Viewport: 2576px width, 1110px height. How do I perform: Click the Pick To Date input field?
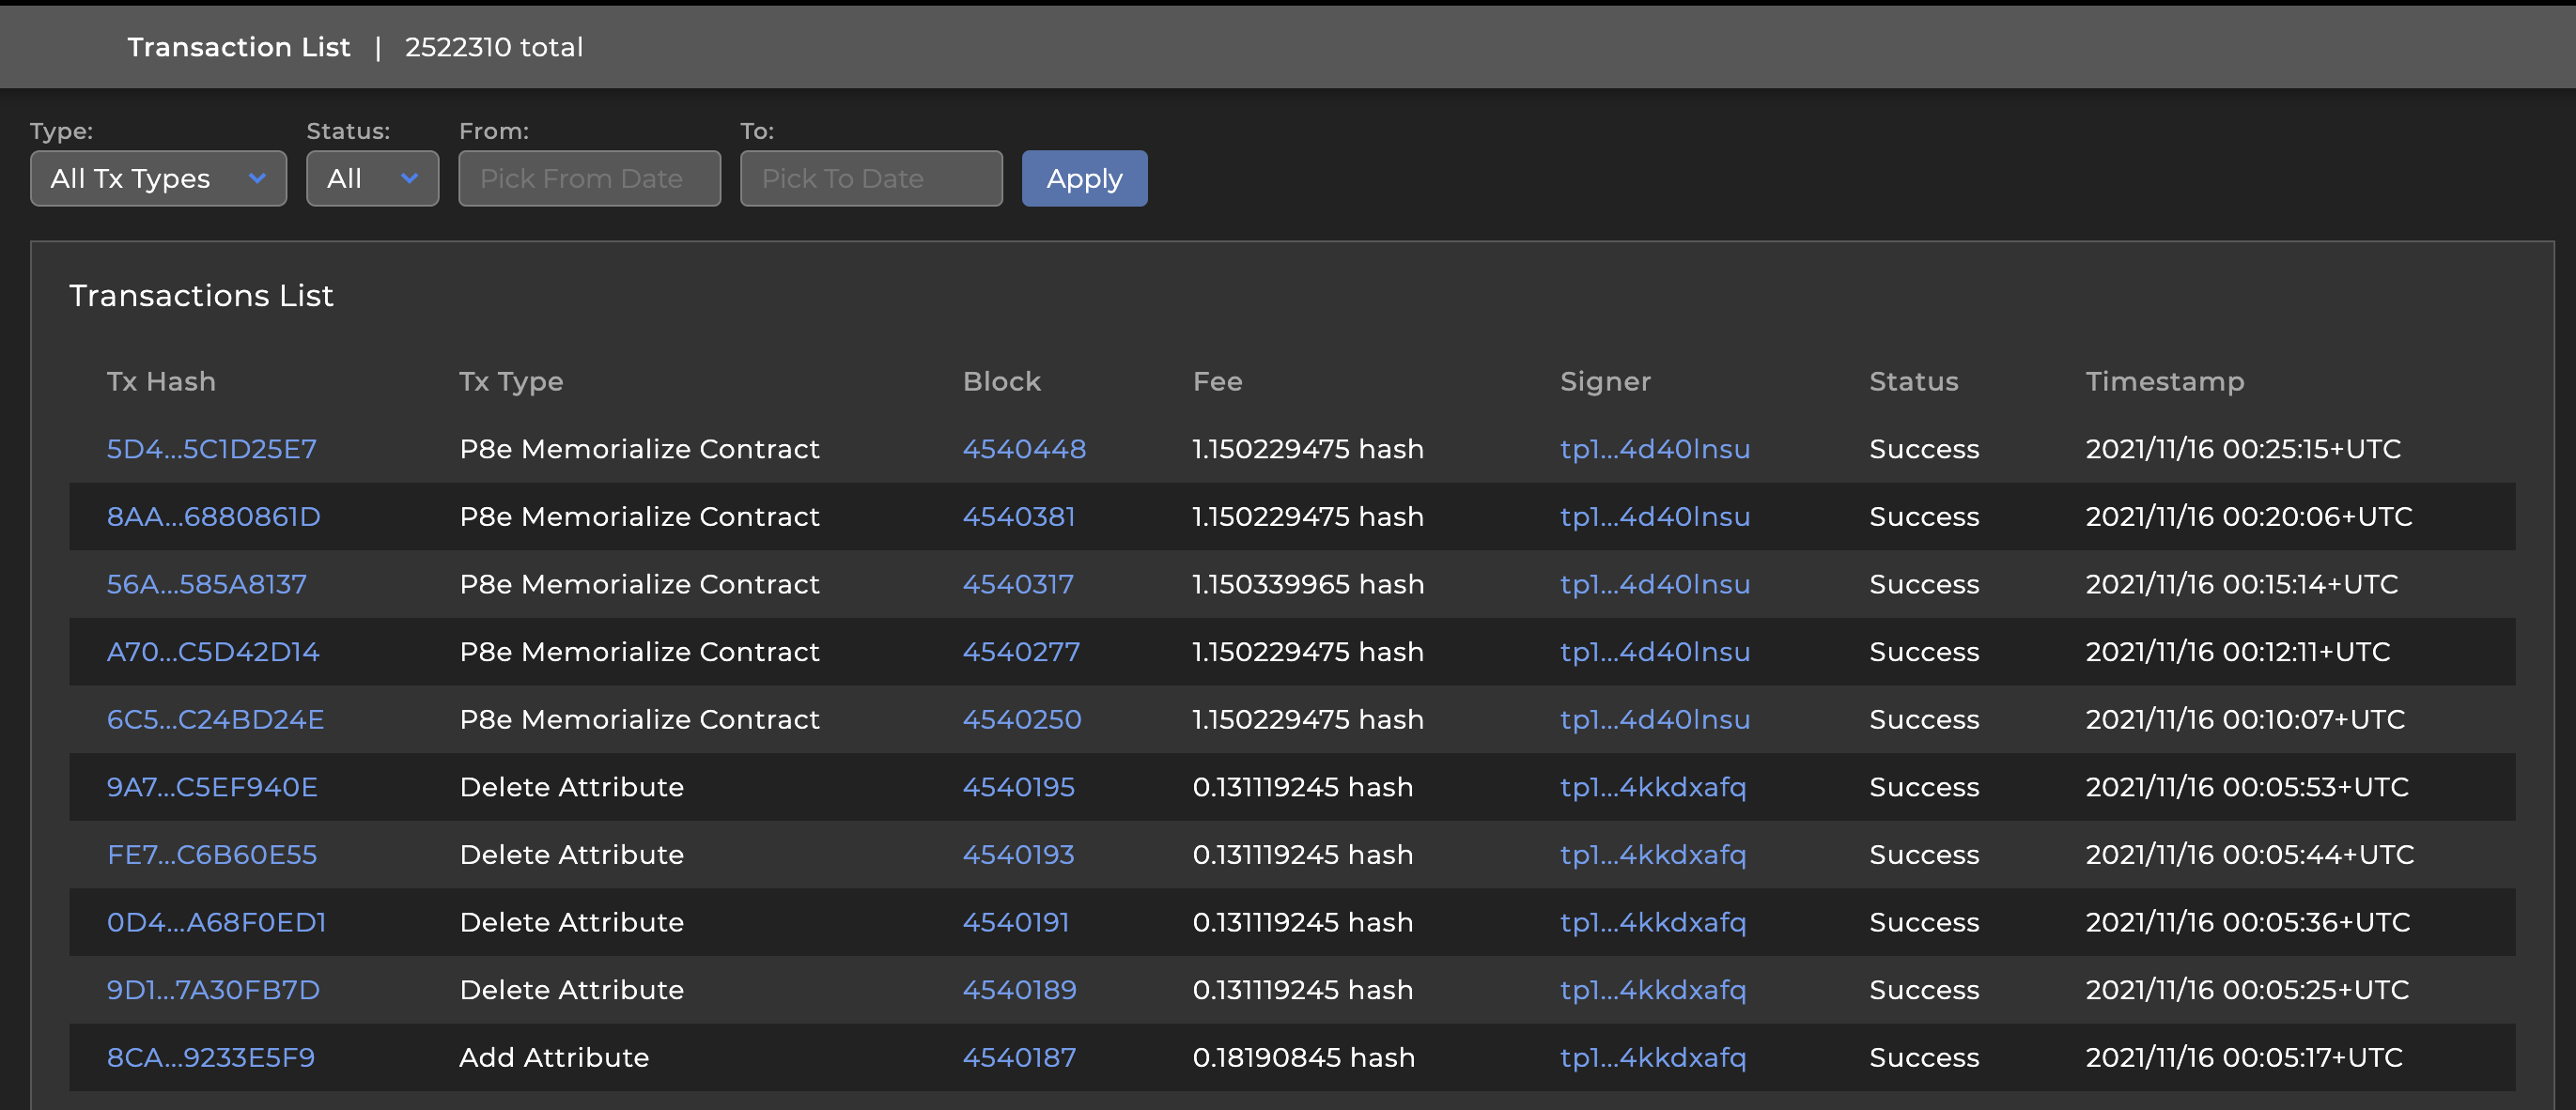[871, 177]
